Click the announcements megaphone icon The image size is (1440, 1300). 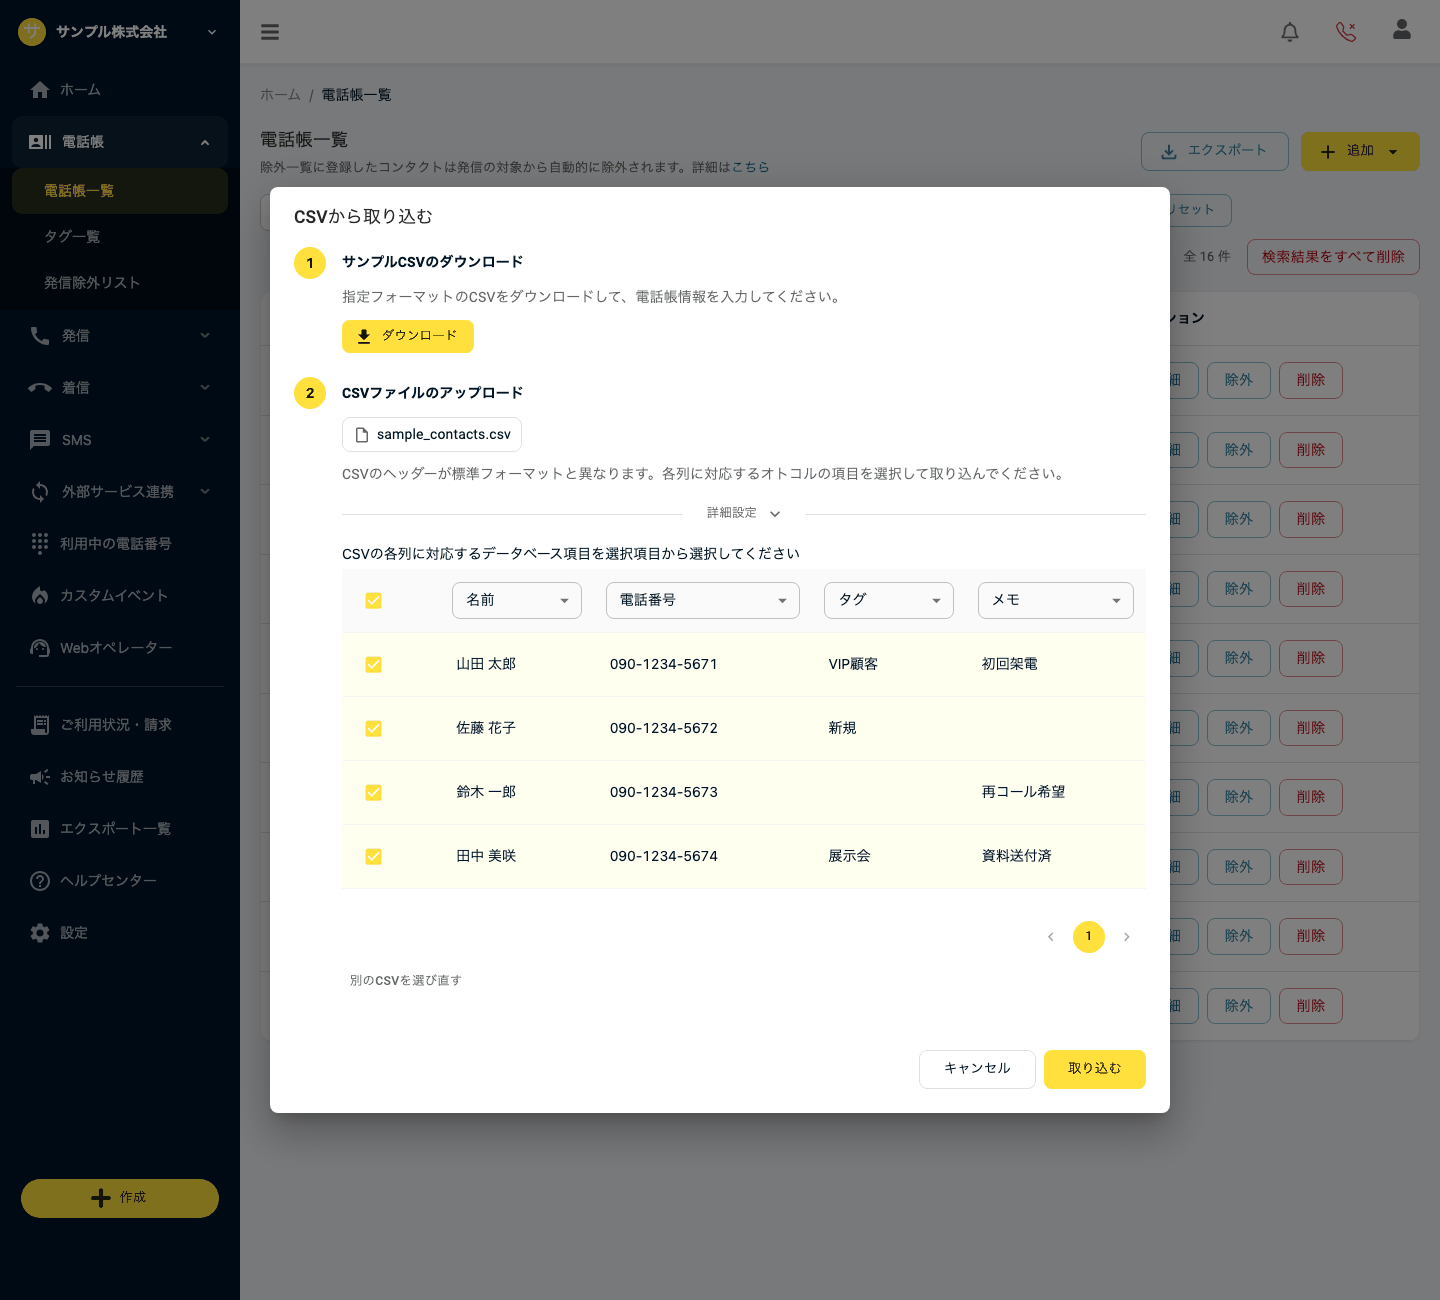tap(40, 777)
